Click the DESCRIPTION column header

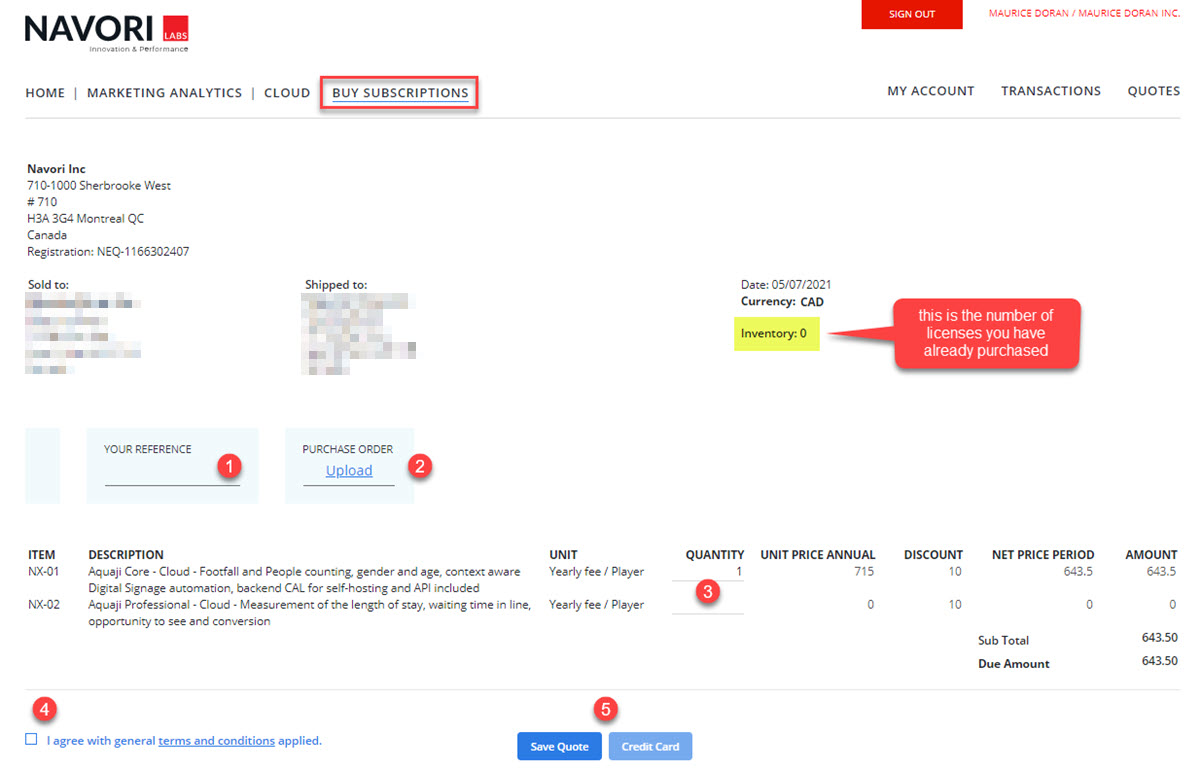126,555
